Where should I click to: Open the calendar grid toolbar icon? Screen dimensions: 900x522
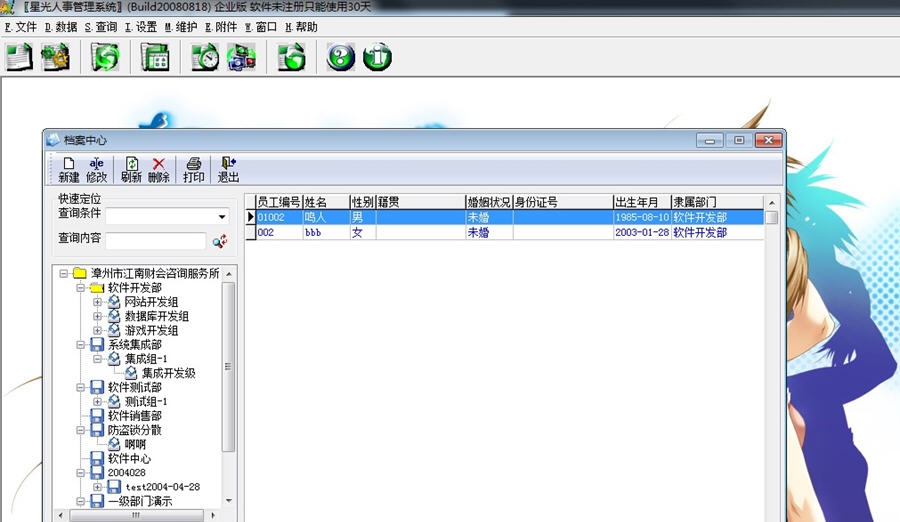(155, 57)
